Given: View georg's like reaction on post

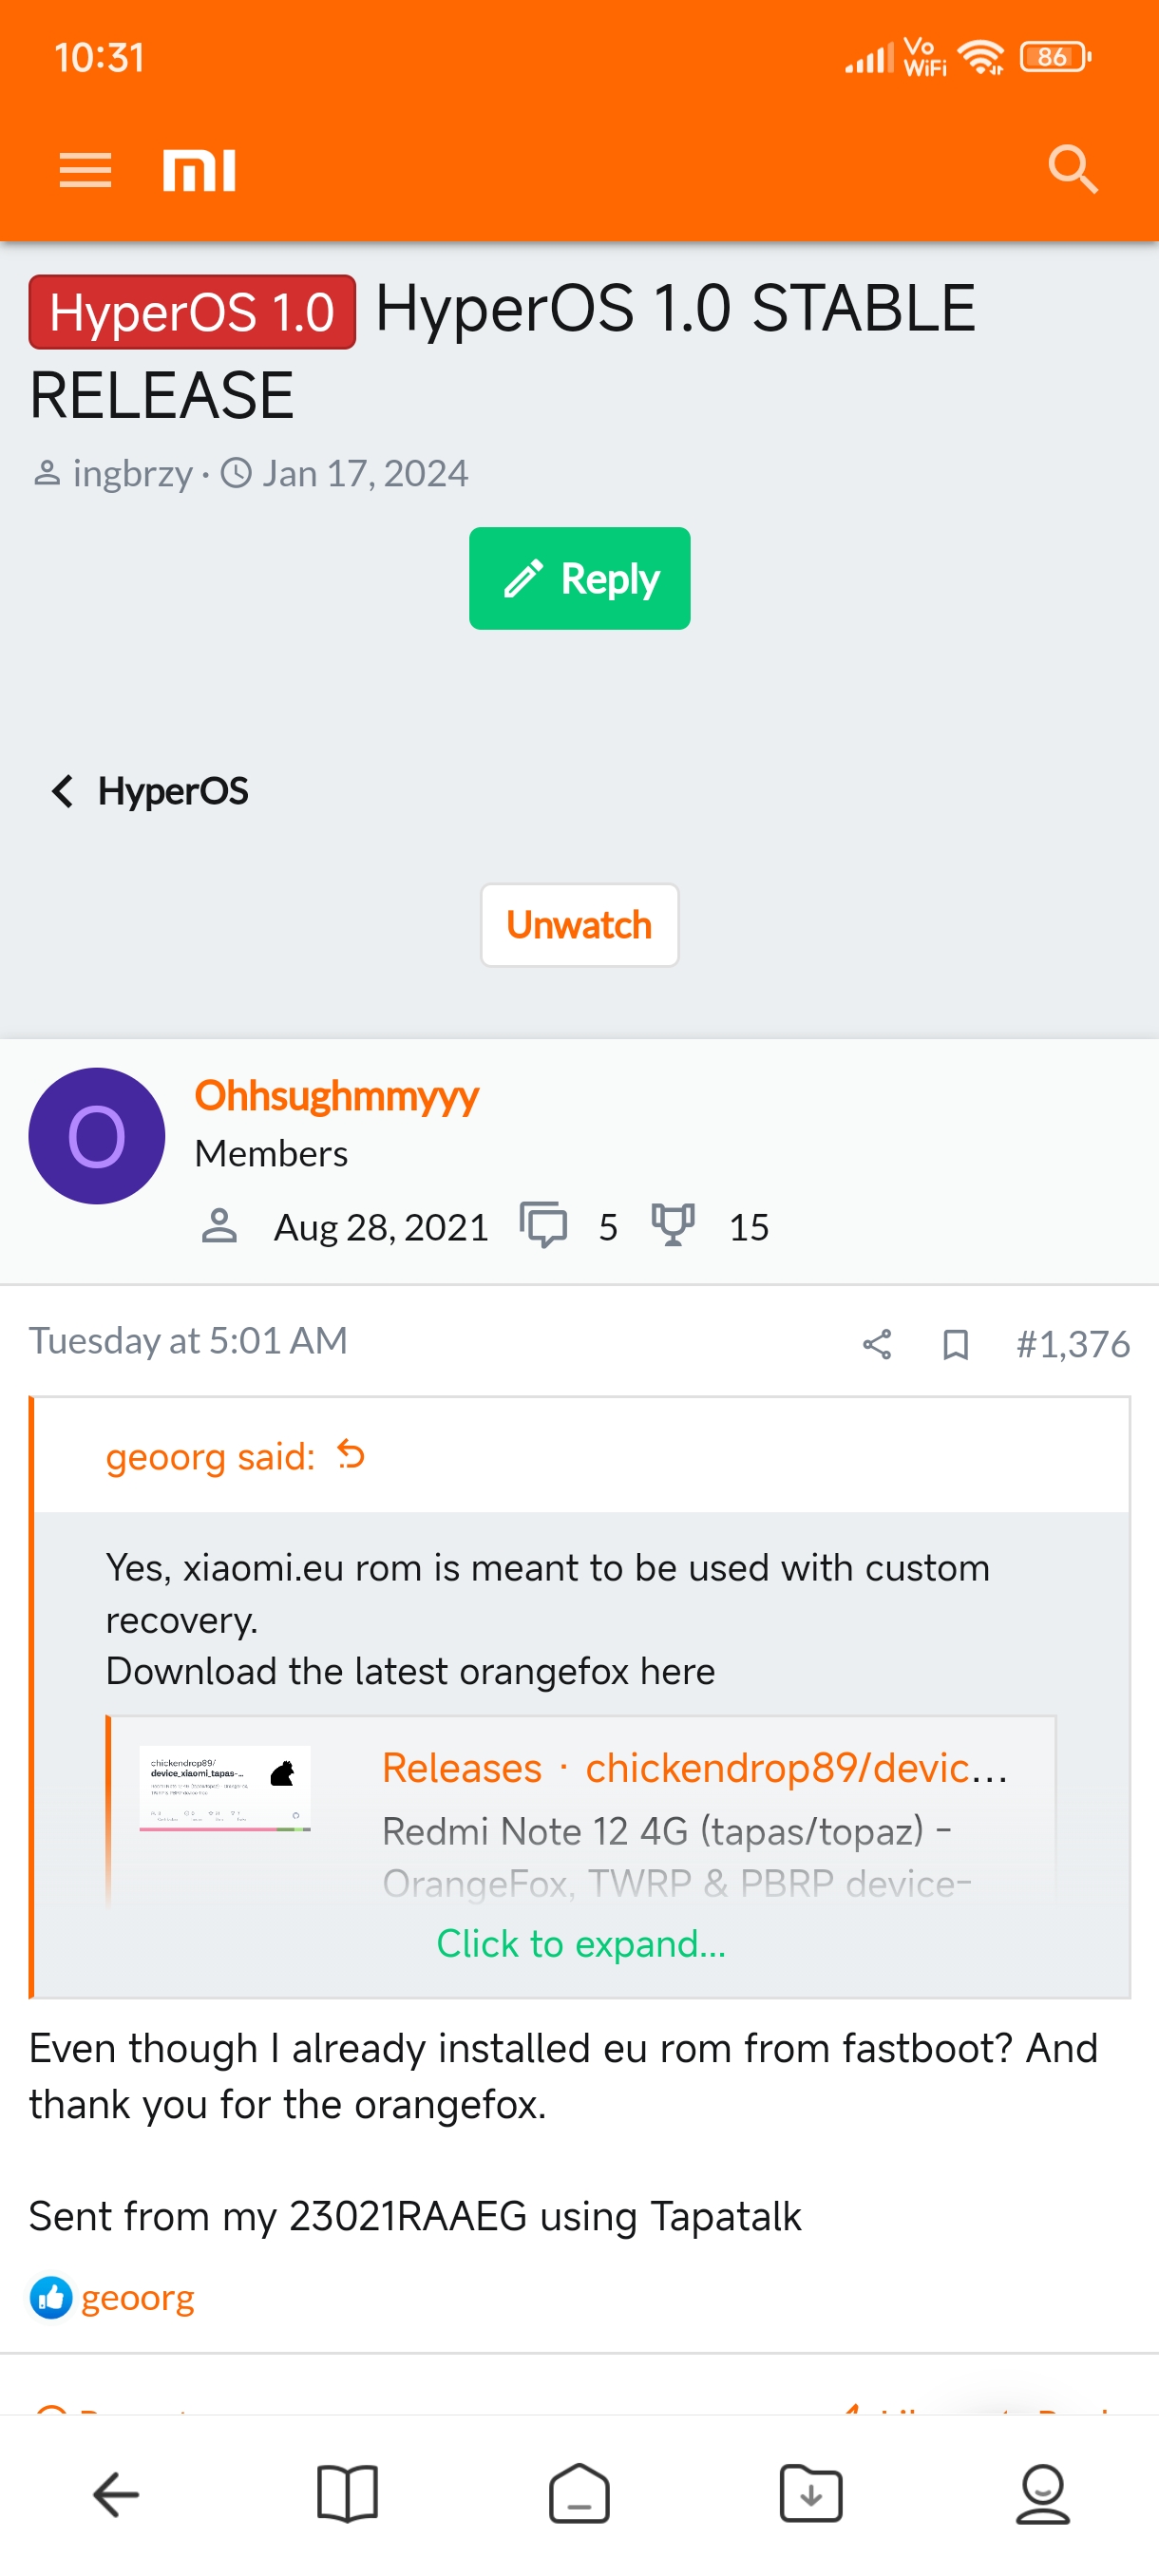Looking at the screenshot, I should (137, 2297).
